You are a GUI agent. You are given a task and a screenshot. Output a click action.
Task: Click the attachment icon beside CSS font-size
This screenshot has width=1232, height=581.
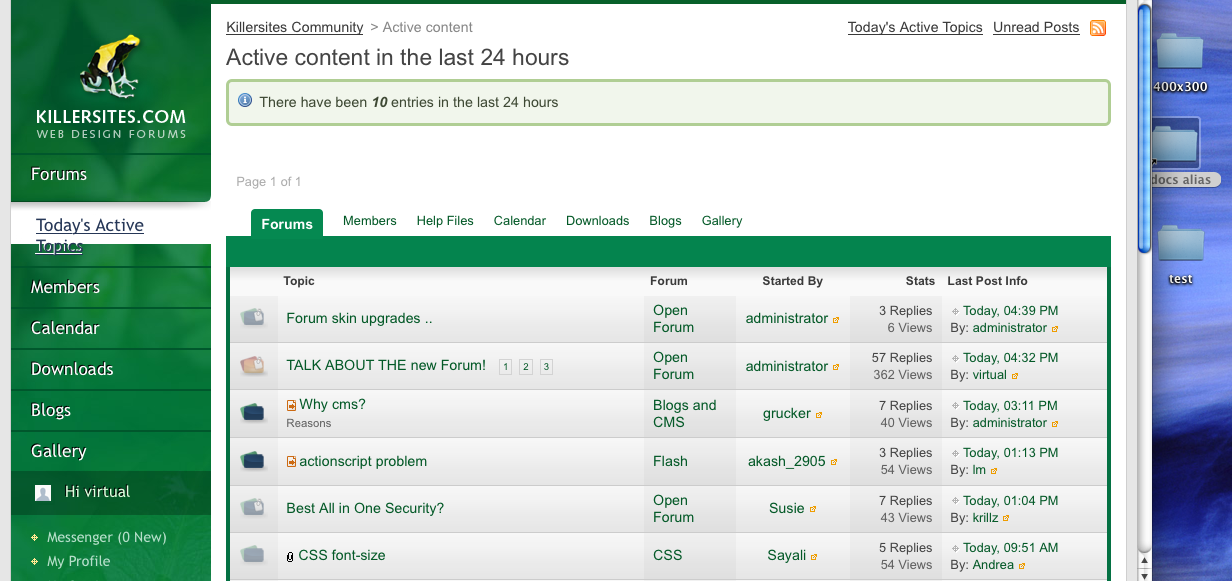tap(290, 556)
